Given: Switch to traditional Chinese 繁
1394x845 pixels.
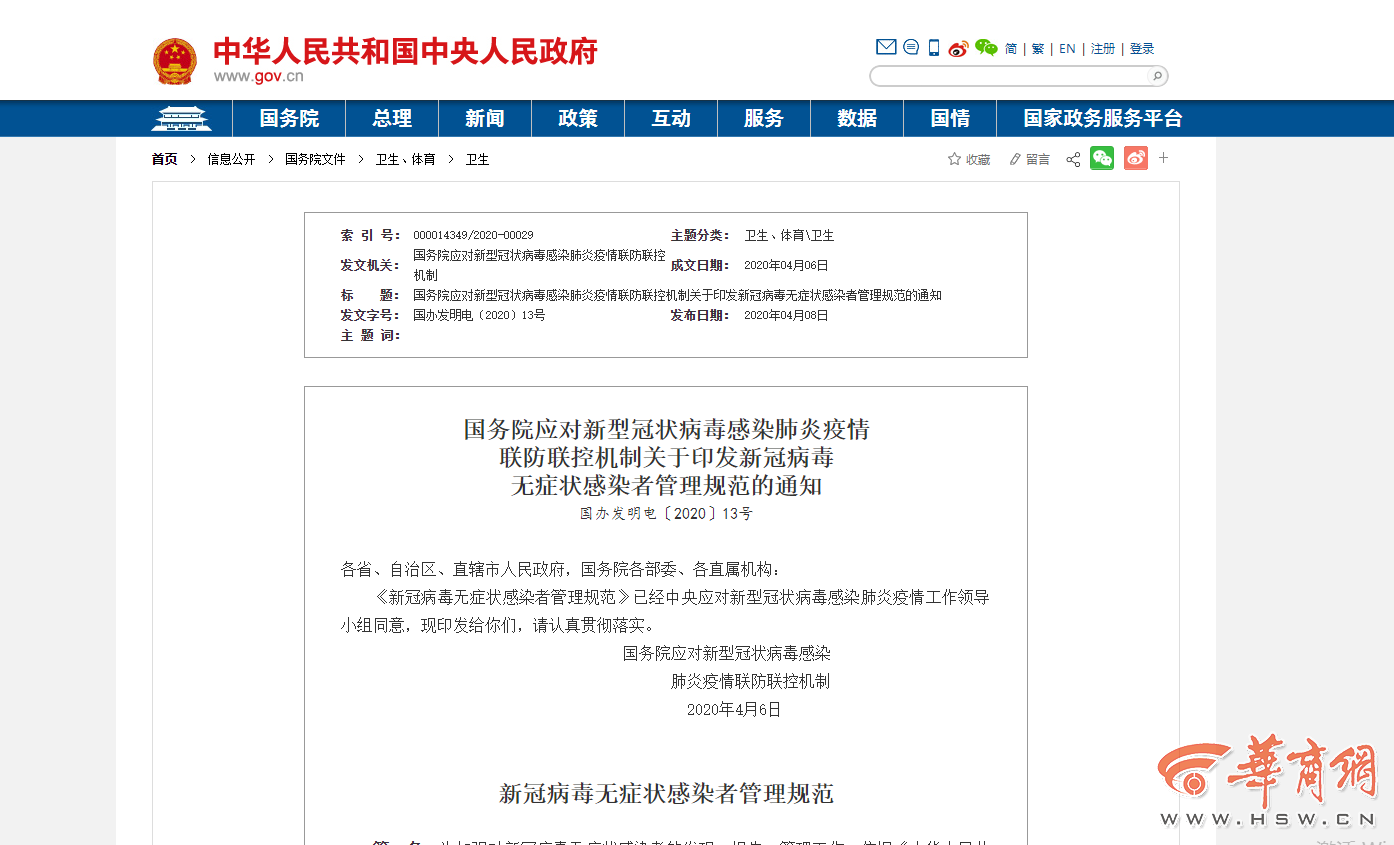Looking at the screenshot, I should [1038, 49].
